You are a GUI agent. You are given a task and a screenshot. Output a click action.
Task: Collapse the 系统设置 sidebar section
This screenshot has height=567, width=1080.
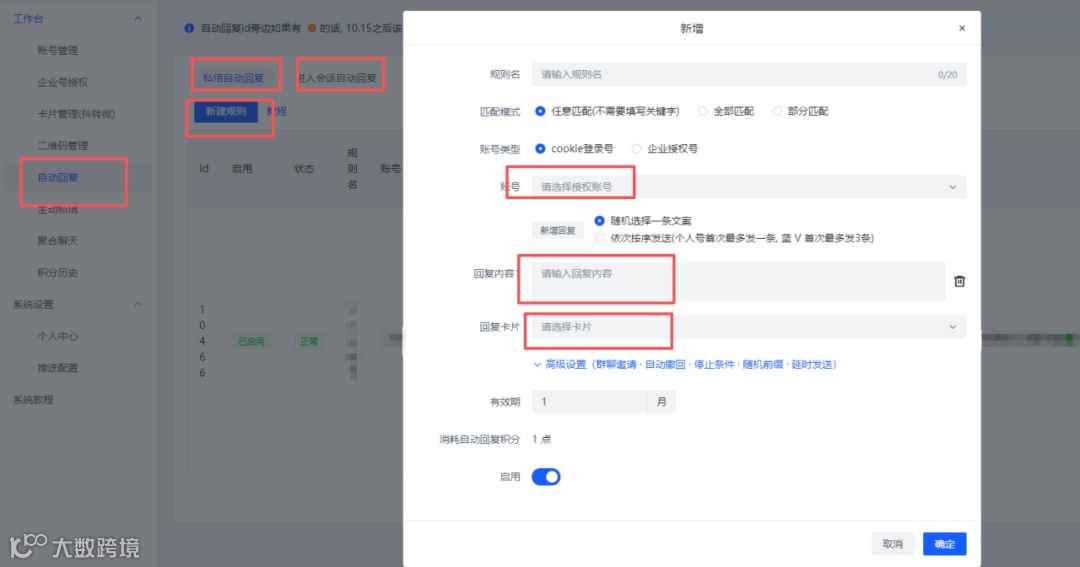pos(138,304)
